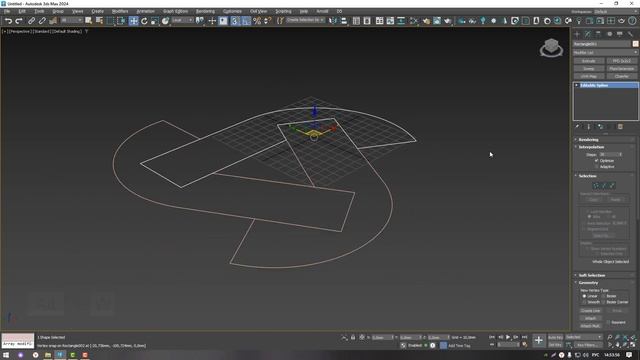The height and width of the screenshot is (360, 640).
Task: Click Zoom Extents viewport navigation icon
Action: click(625, 338)
